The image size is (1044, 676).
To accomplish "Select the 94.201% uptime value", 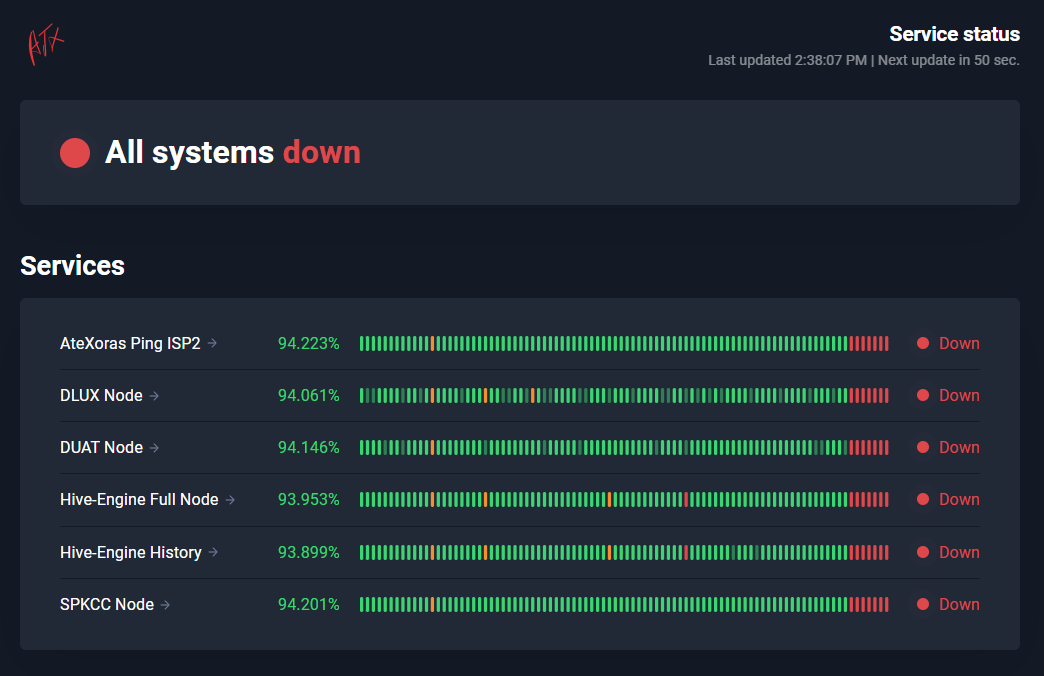I will click(308, 604).
